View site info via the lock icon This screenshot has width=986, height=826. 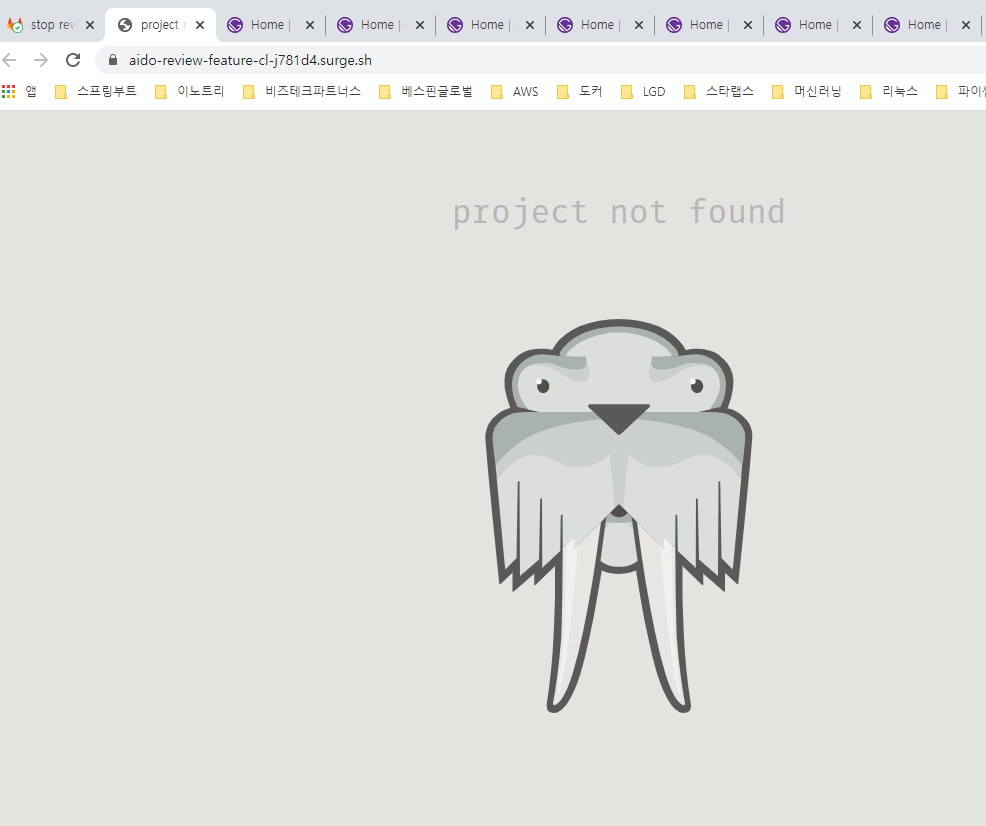[113, 60]
